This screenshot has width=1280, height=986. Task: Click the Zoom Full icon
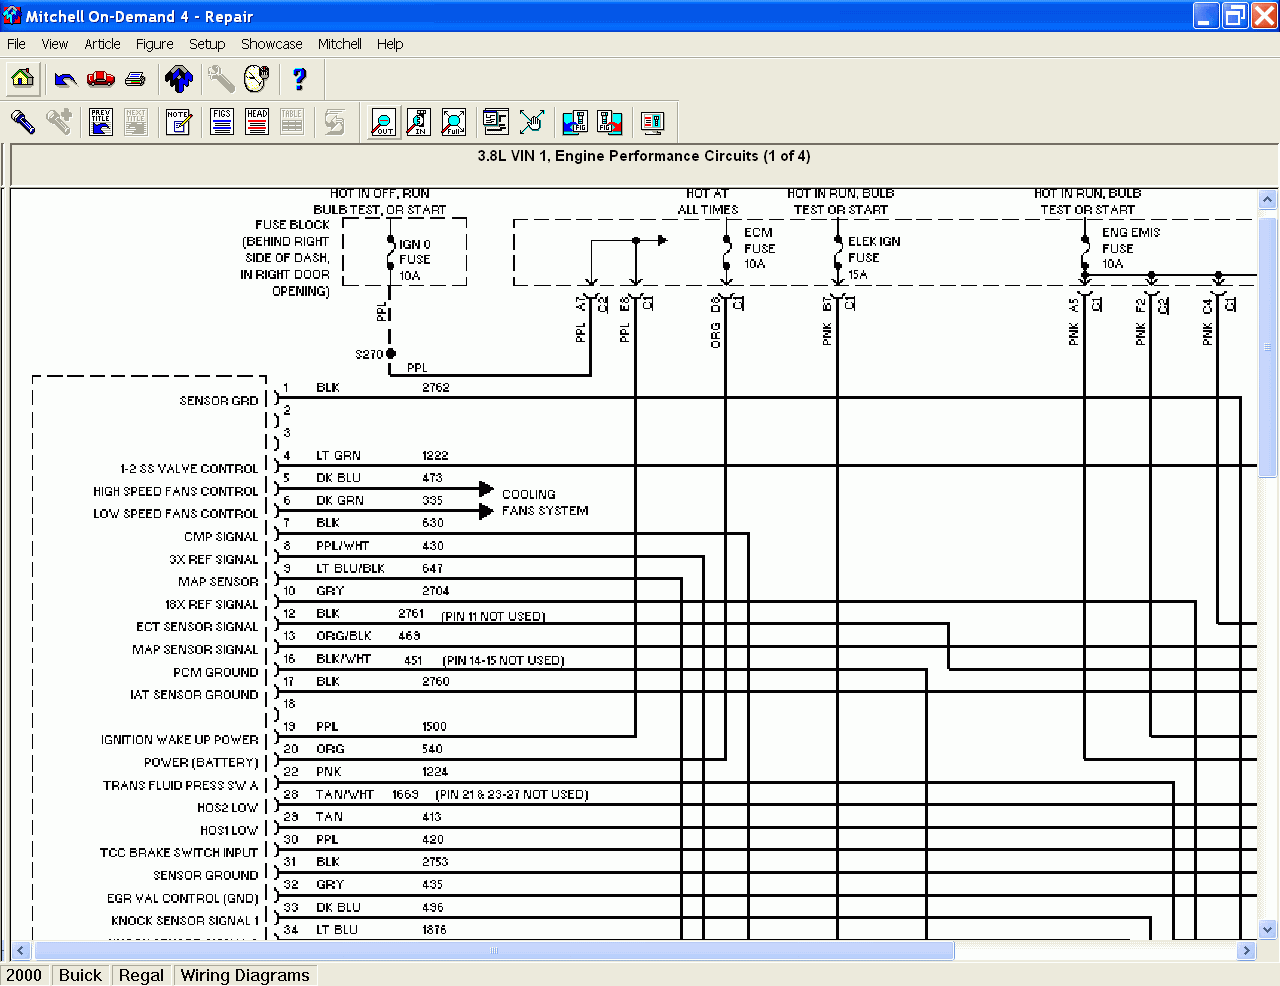[453, 121]
